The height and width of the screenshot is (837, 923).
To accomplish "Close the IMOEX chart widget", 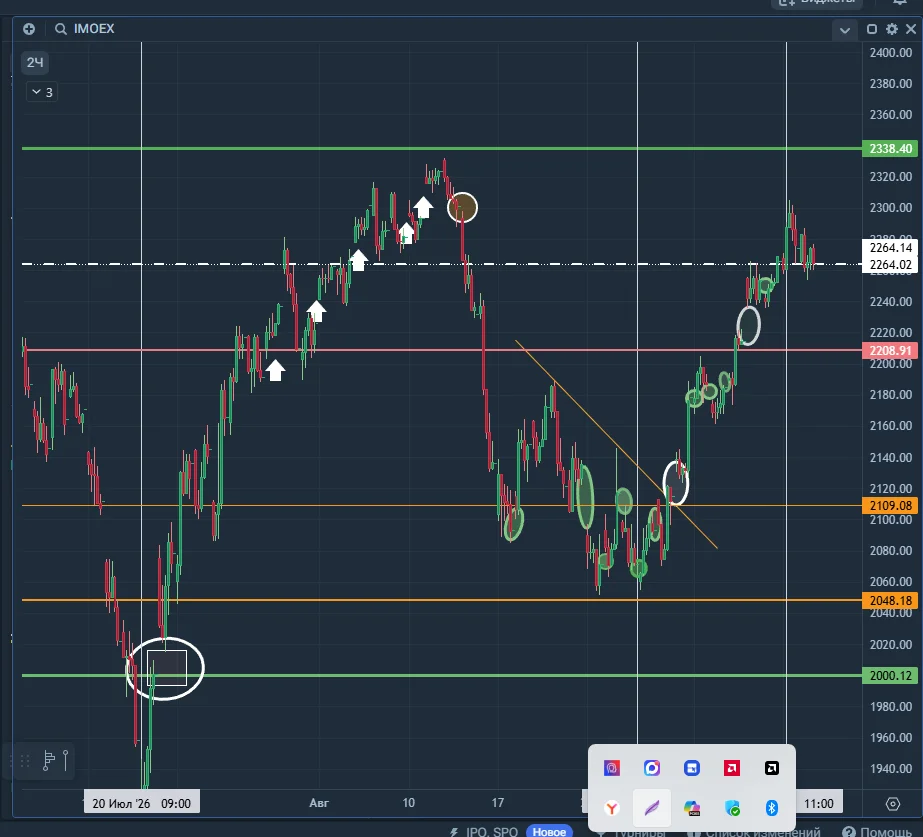I will coord(911,29).
